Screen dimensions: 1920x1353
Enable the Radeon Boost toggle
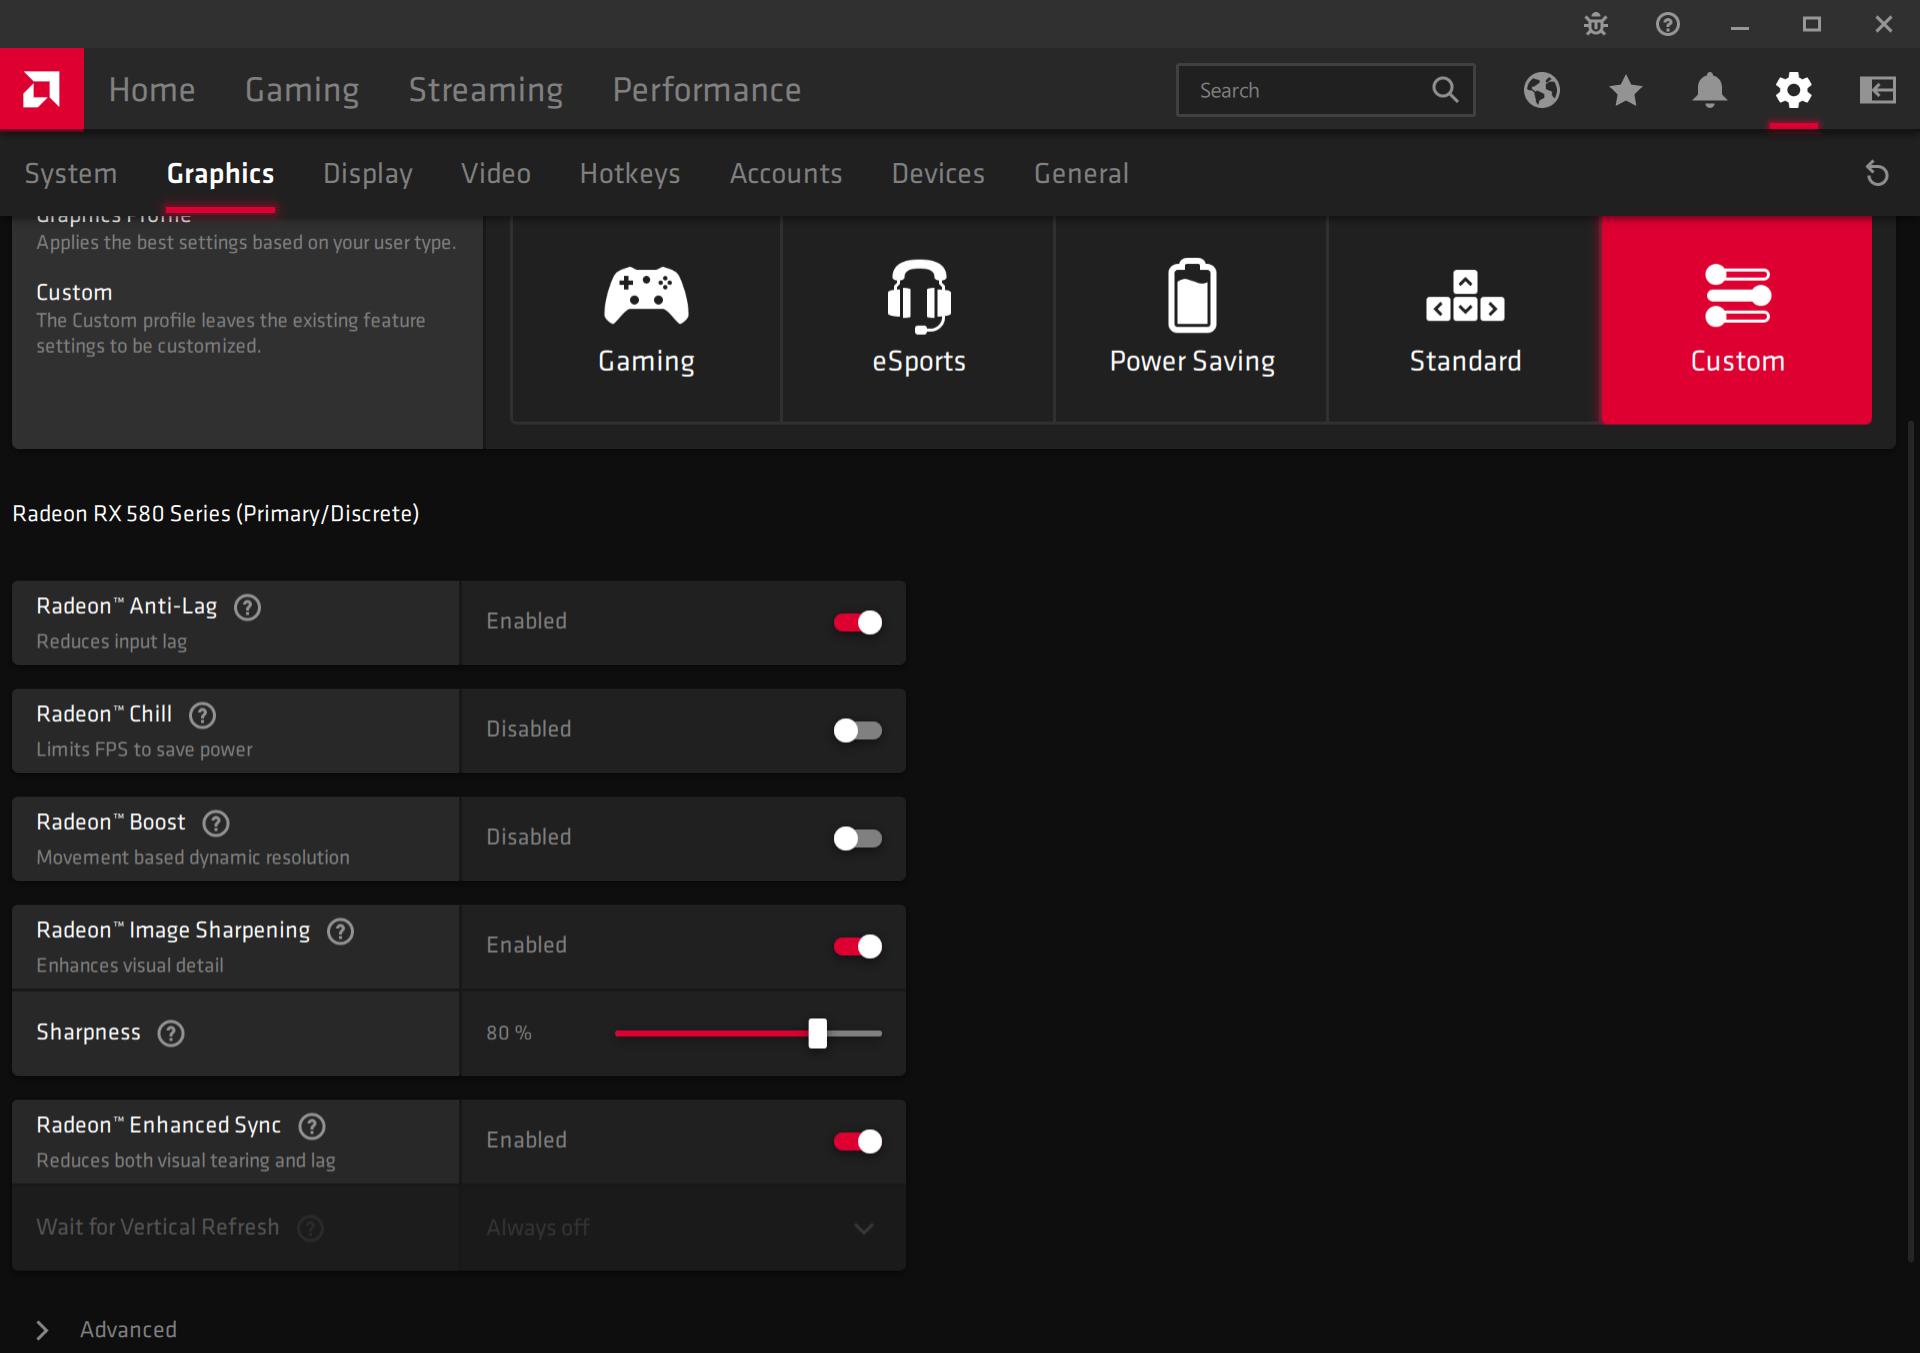click(858, 838)
